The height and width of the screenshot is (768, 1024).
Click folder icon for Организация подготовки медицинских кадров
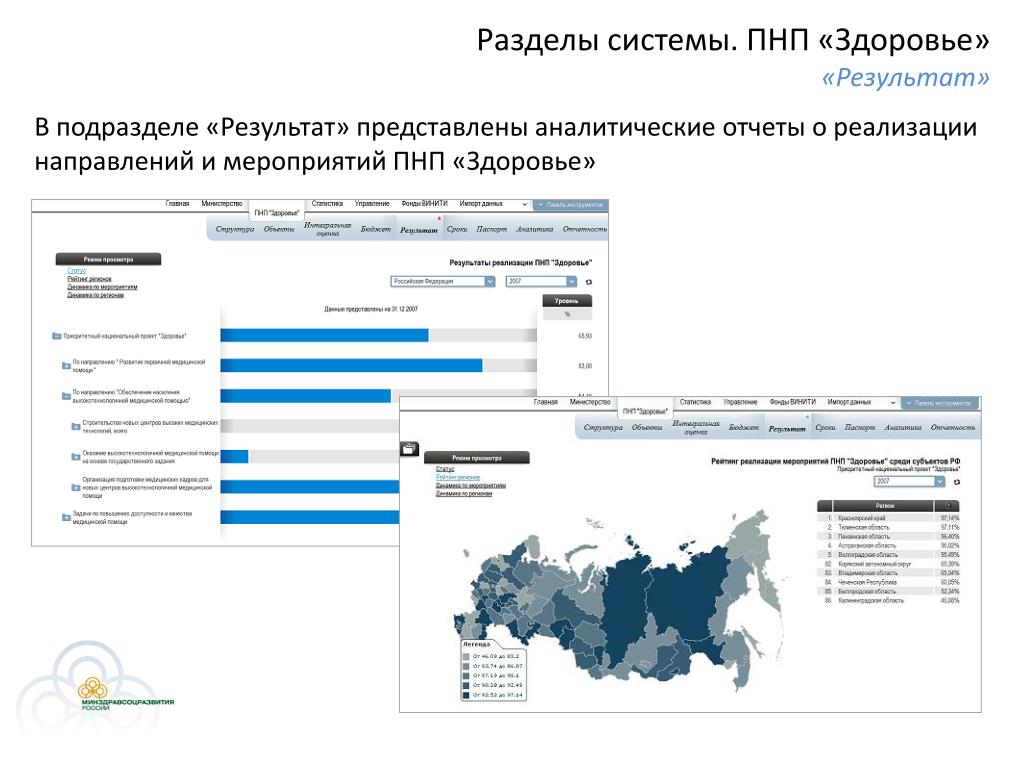pos(76,487)
